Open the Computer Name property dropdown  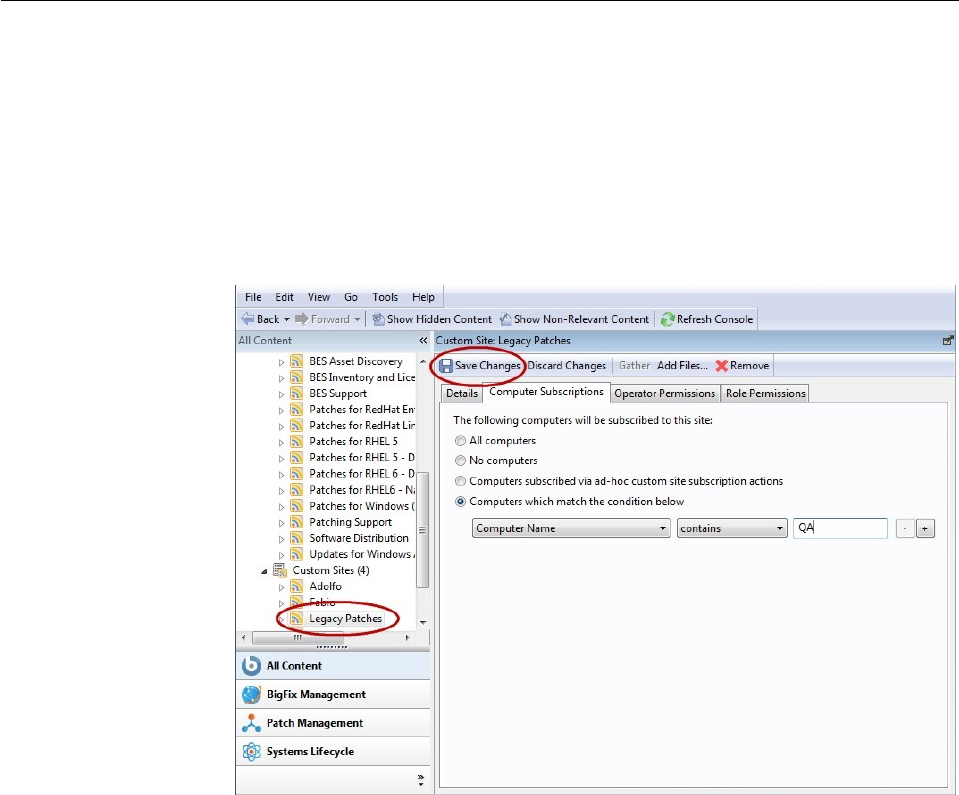pyautogui.click(x=571, y=528)
